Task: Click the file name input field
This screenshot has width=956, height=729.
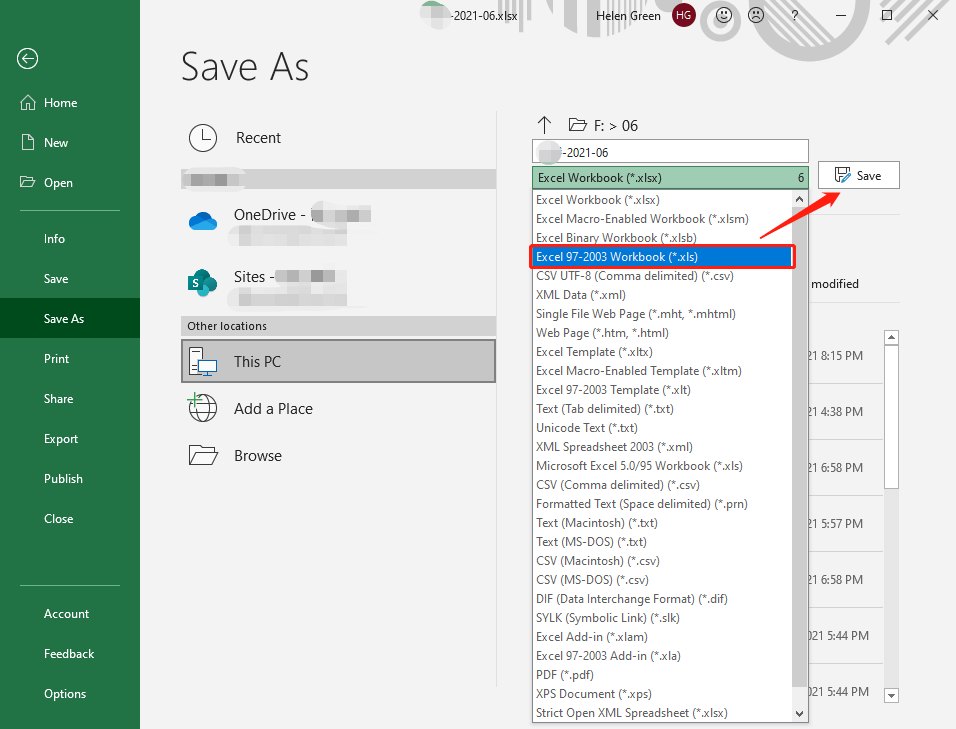Action: 670,152
